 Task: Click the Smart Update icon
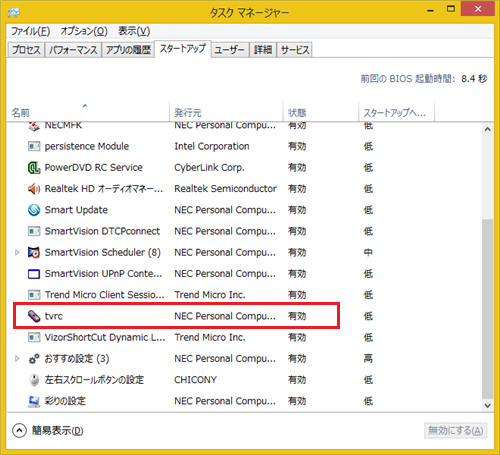pyautogui.click(x=34, y=210)
